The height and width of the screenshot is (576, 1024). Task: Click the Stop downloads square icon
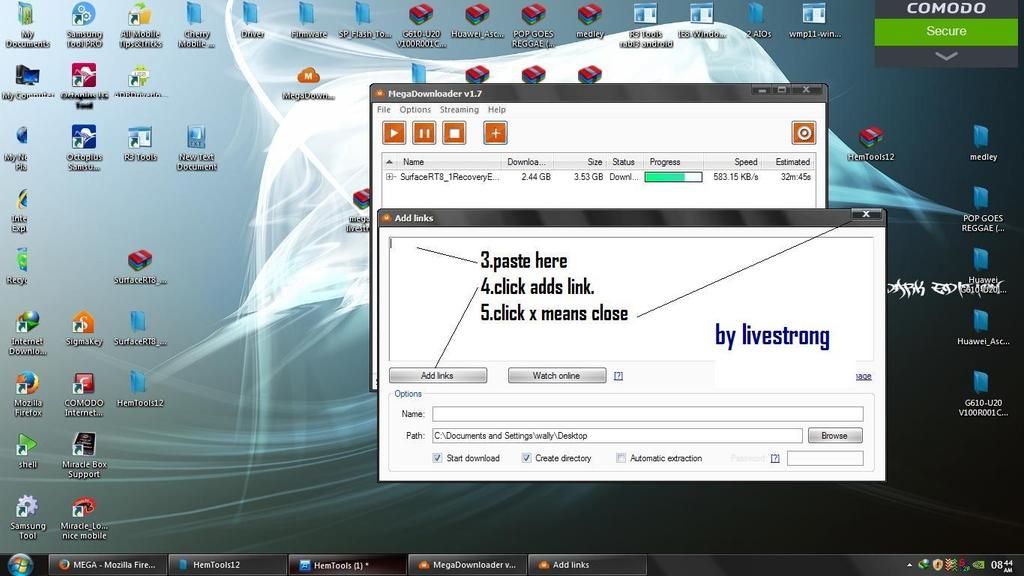click(x=454, y=133)
